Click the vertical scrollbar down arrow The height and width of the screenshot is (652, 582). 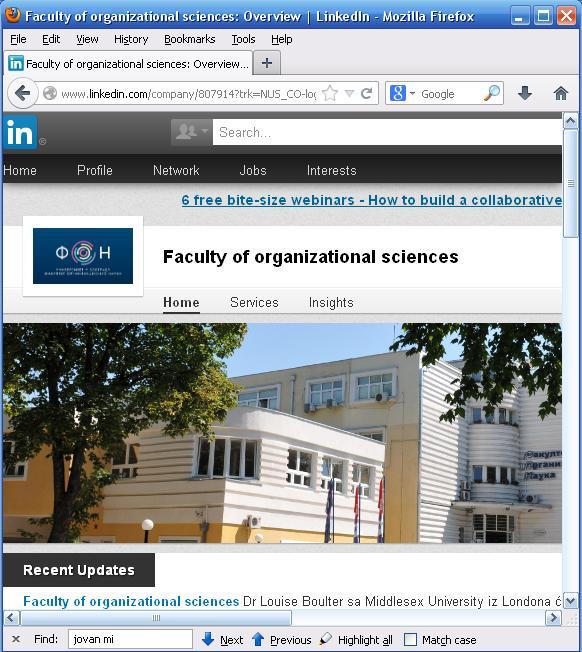pyautogui.click(x=570, y=600)
